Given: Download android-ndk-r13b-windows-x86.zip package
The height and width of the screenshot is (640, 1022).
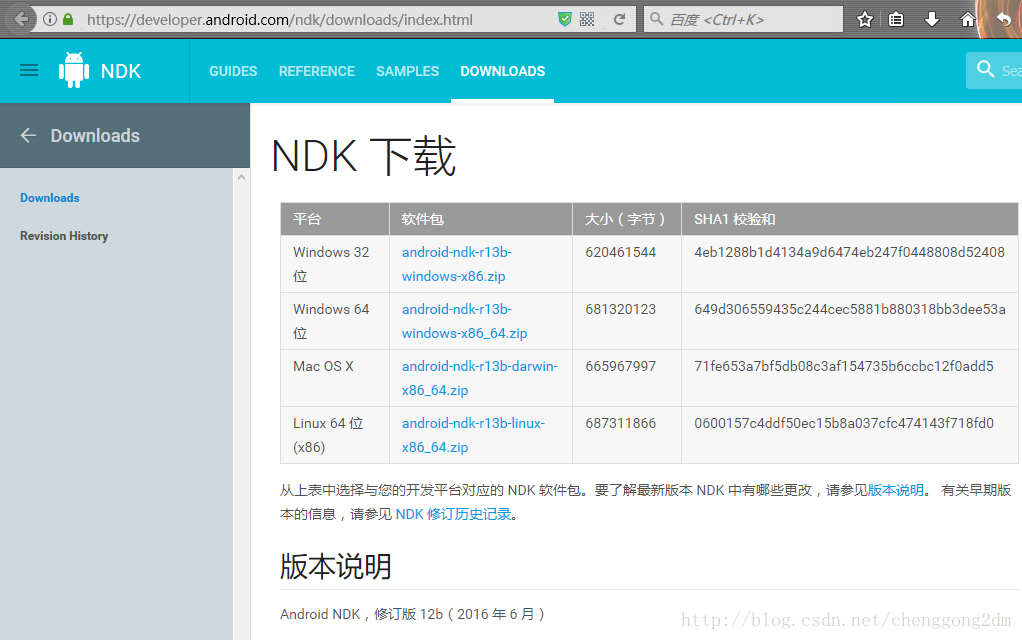Looking at the screenshot, I should tap(456, 264).
